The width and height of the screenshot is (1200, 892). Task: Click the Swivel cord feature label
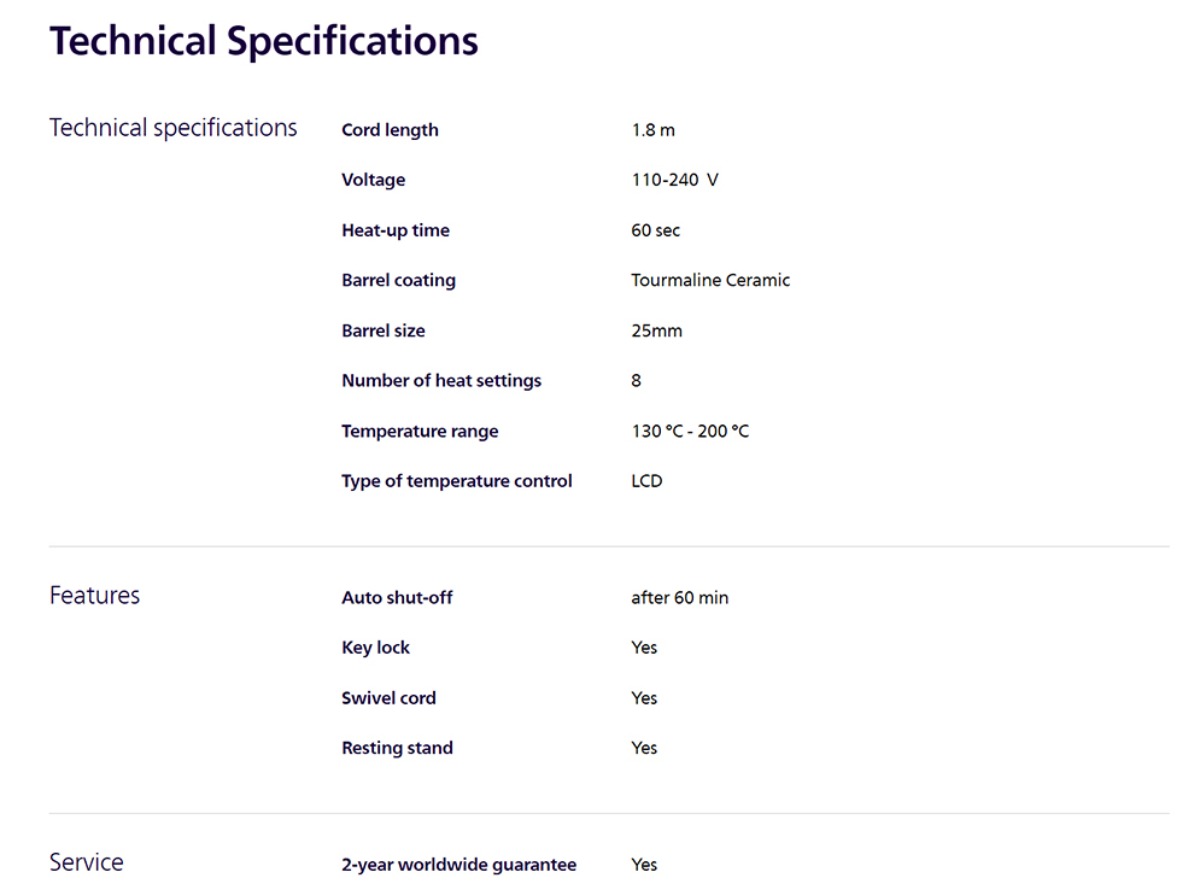coord(389,697)
